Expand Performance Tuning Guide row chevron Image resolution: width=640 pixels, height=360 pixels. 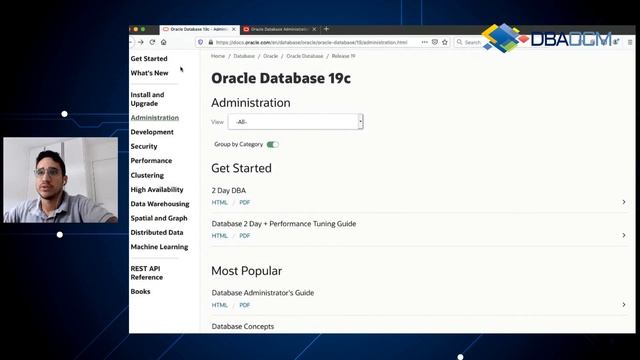[624, 236]
